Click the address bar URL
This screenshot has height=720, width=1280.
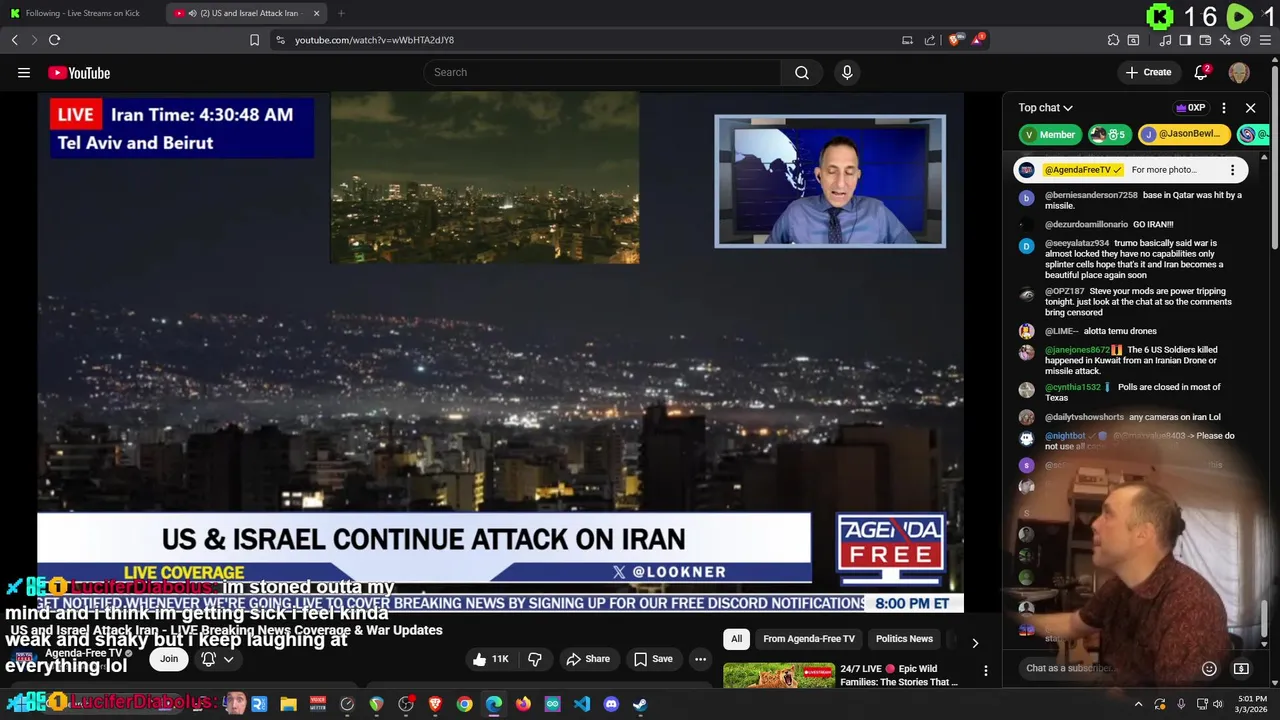[374, 40]
